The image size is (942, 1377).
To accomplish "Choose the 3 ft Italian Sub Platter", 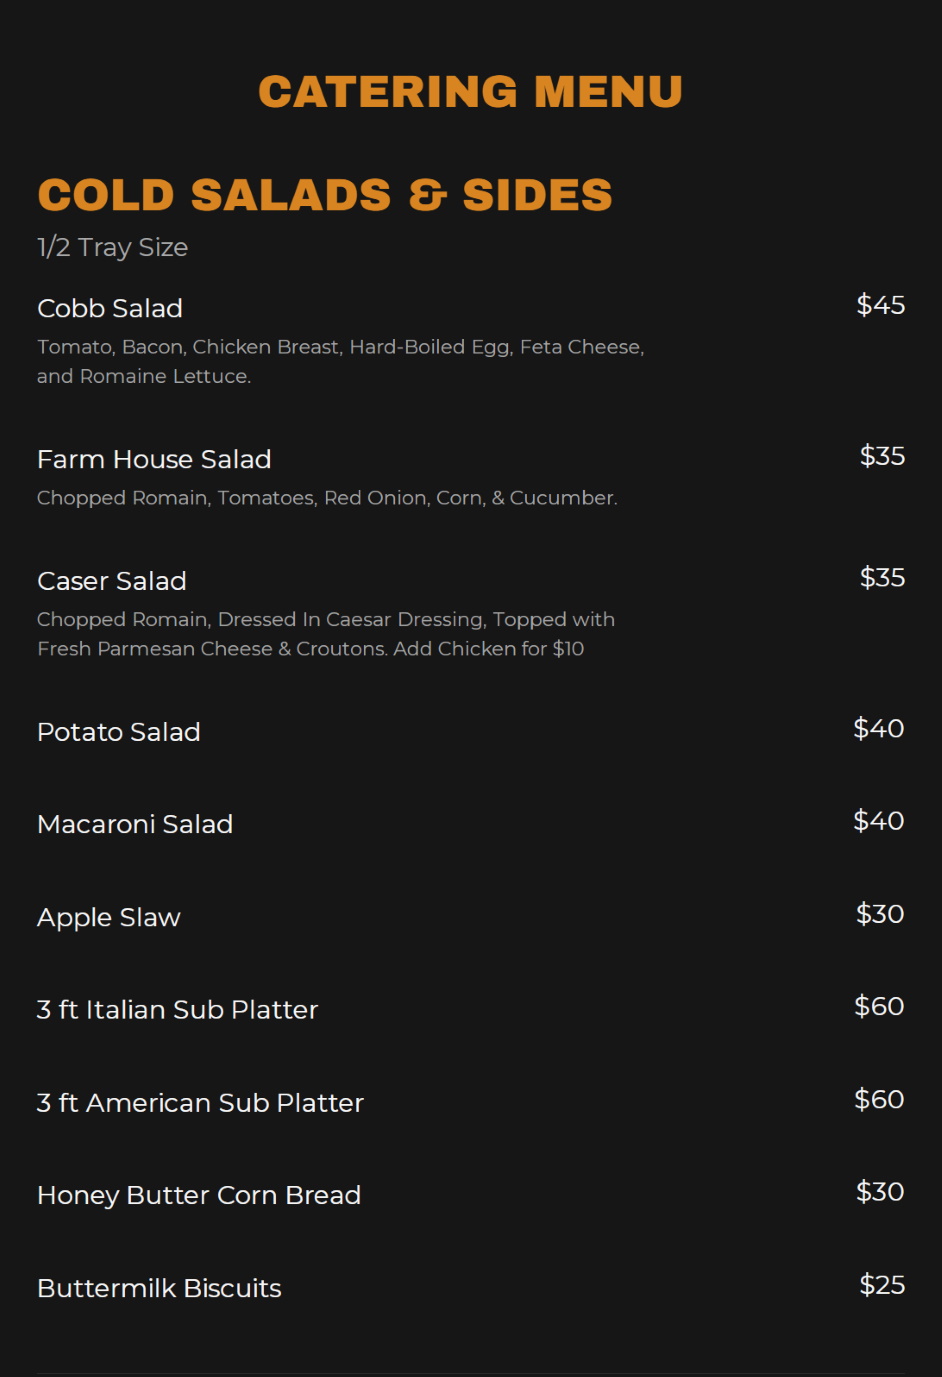I will (x=177, y=1010).
